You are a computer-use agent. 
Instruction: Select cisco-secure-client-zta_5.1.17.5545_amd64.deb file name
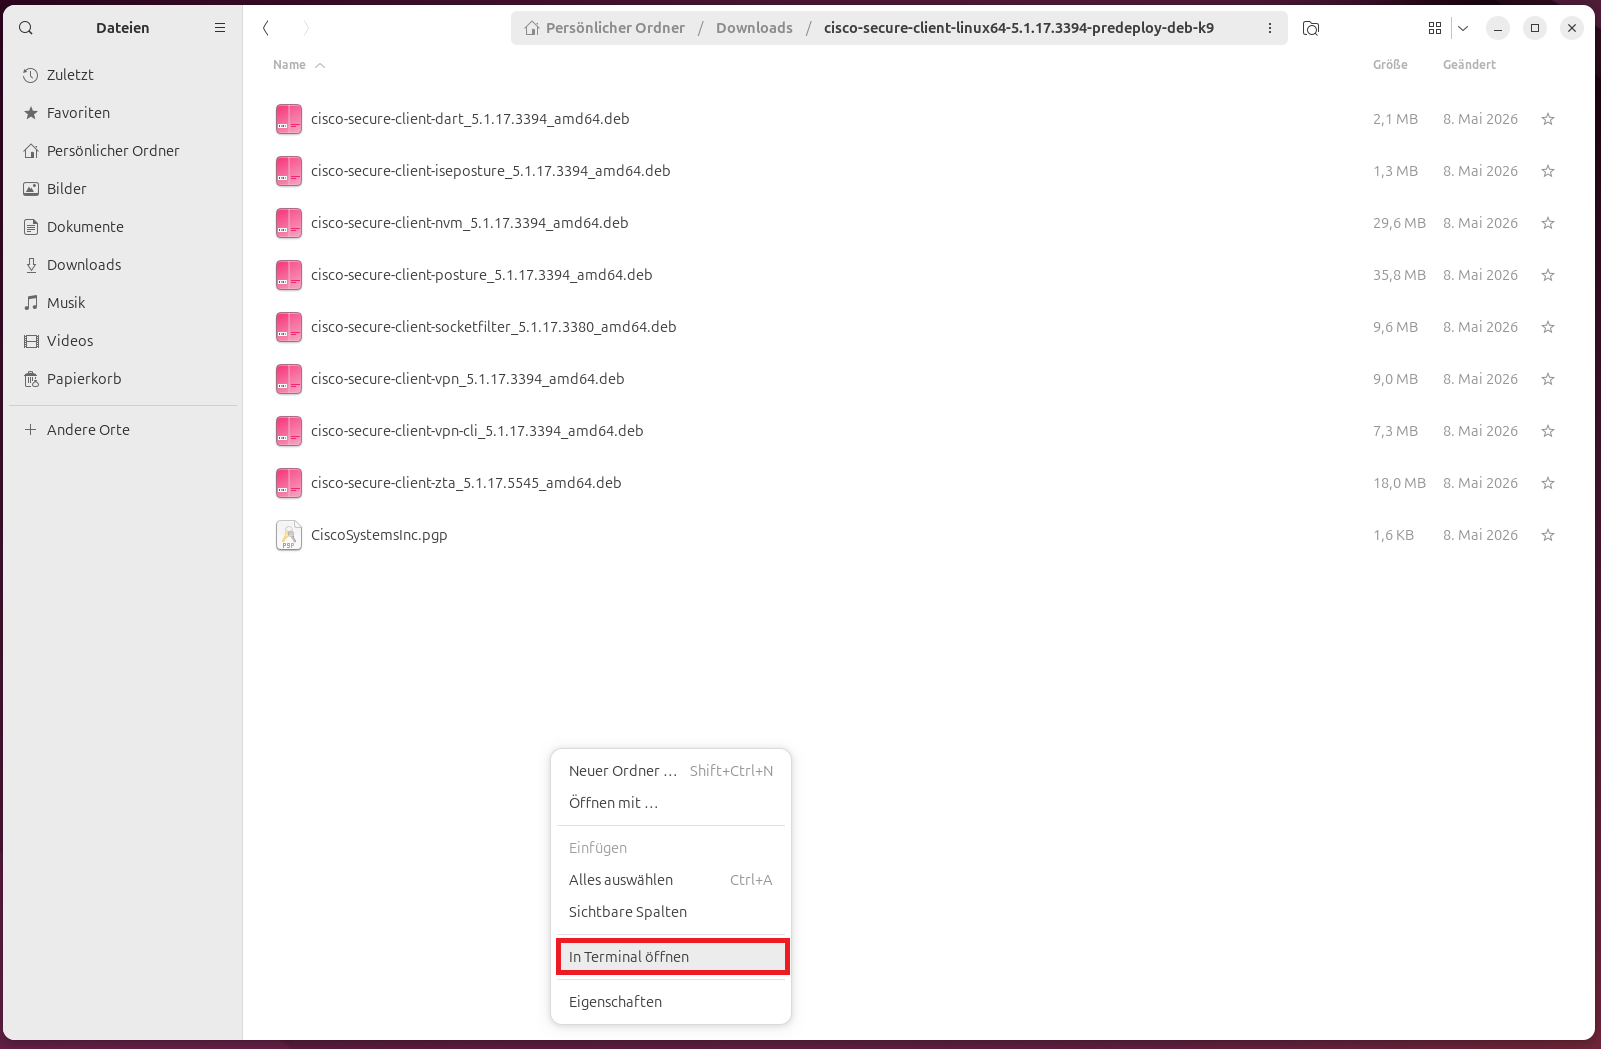[x=466, y=483]
